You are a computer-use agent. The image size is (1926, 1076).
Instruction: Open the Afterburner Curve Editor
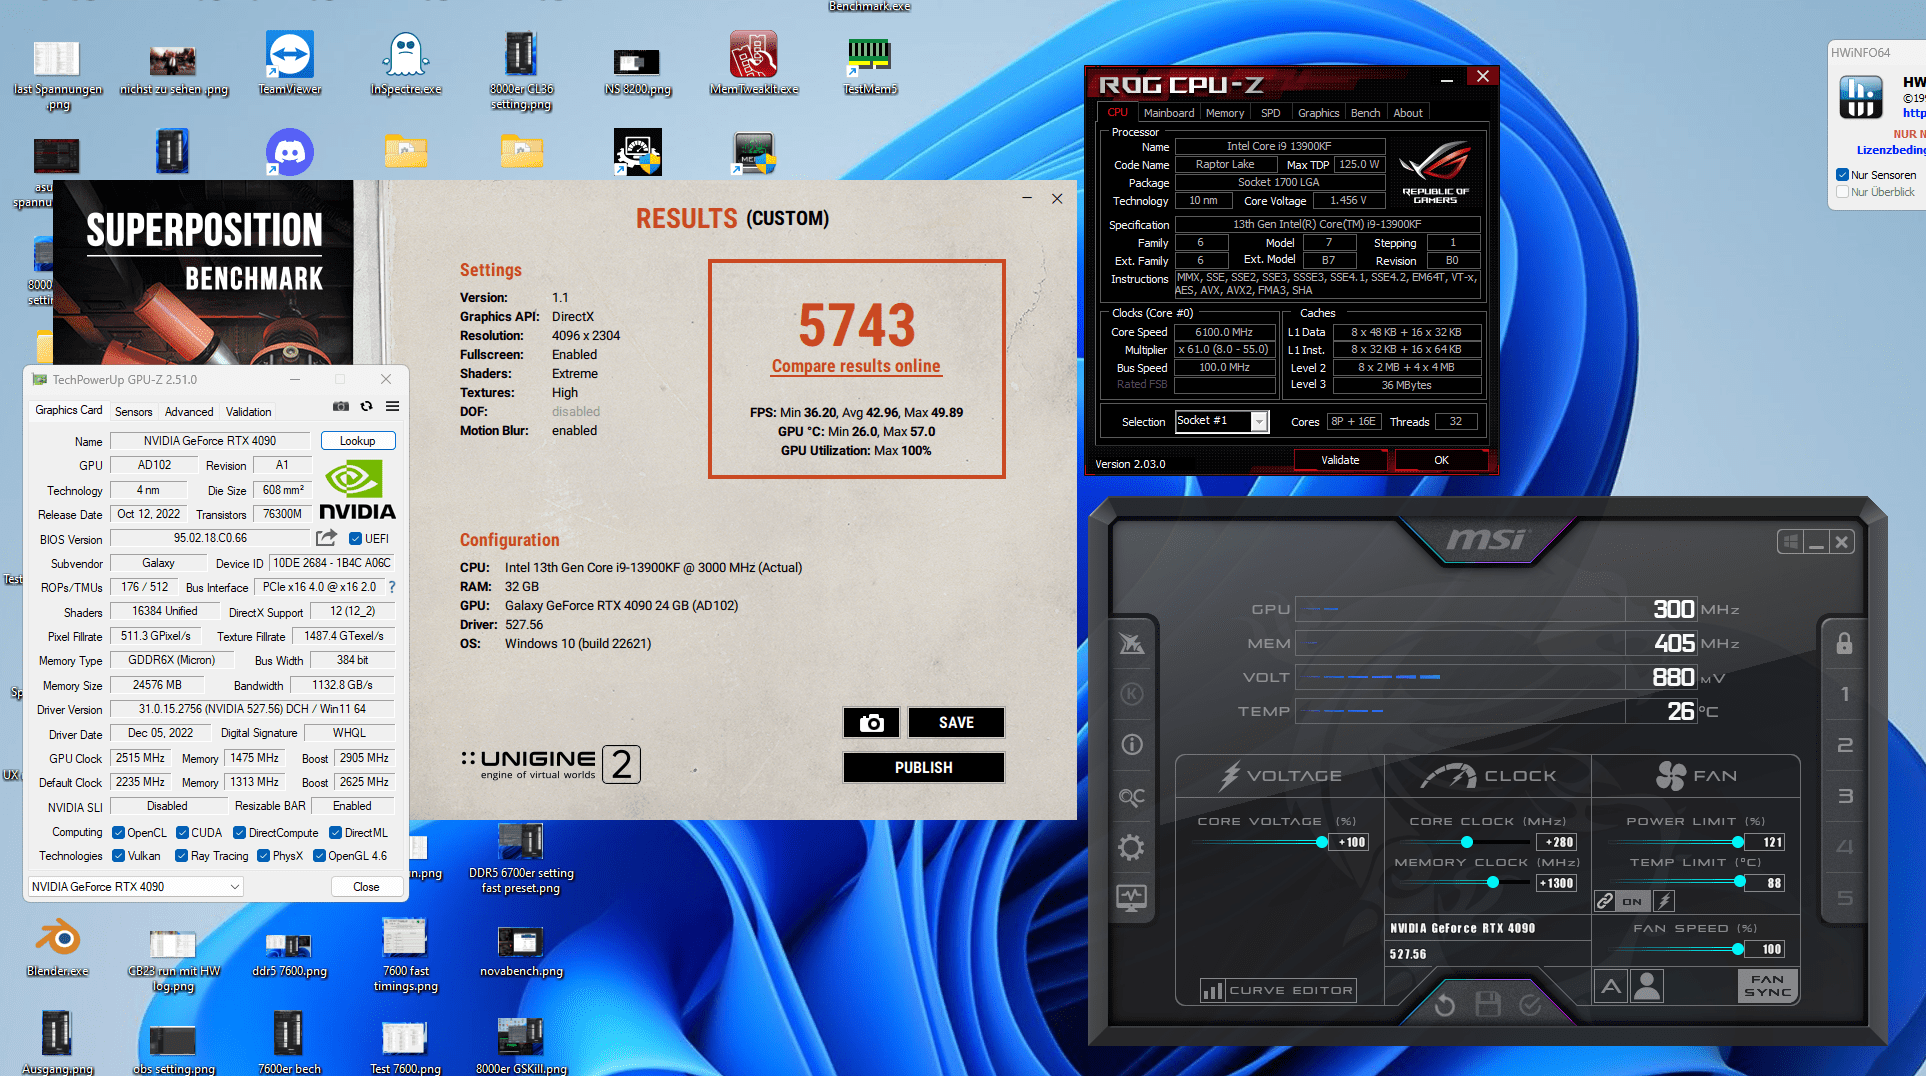coord(1279,991)
